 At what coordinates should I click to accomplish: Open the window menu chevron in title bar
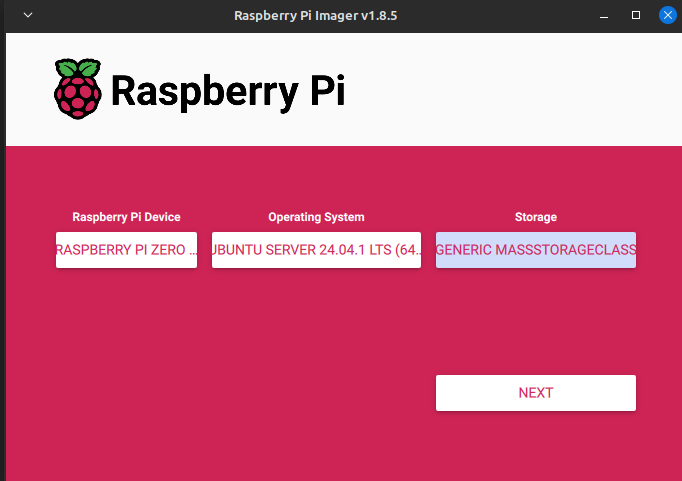pos(27,16)
